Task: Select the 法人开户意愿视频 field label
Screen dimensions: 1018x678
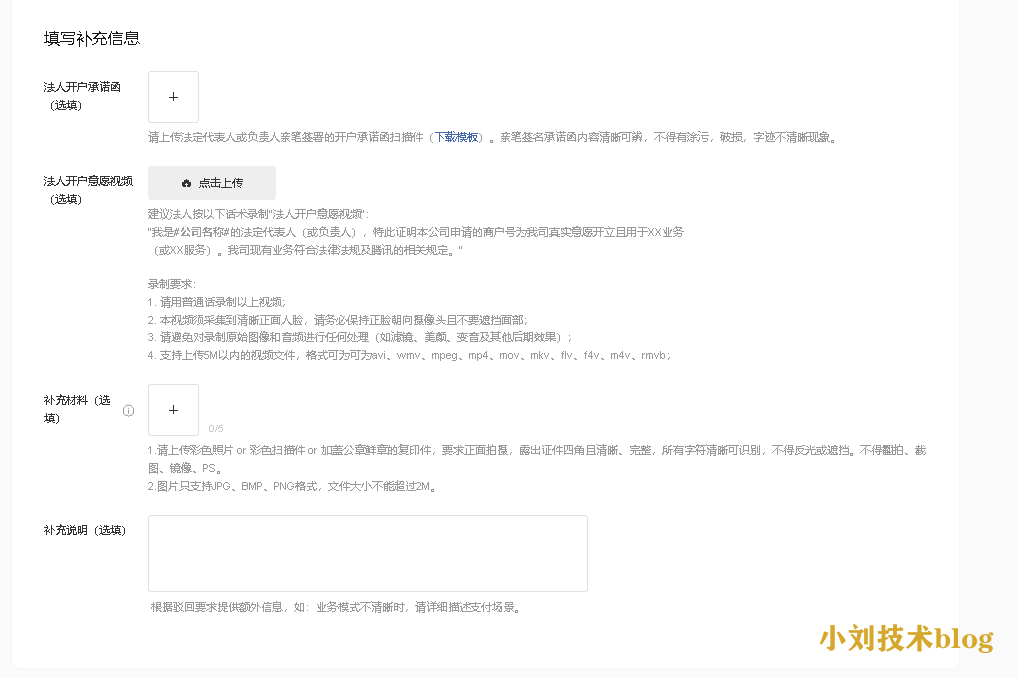Action: 87,181
